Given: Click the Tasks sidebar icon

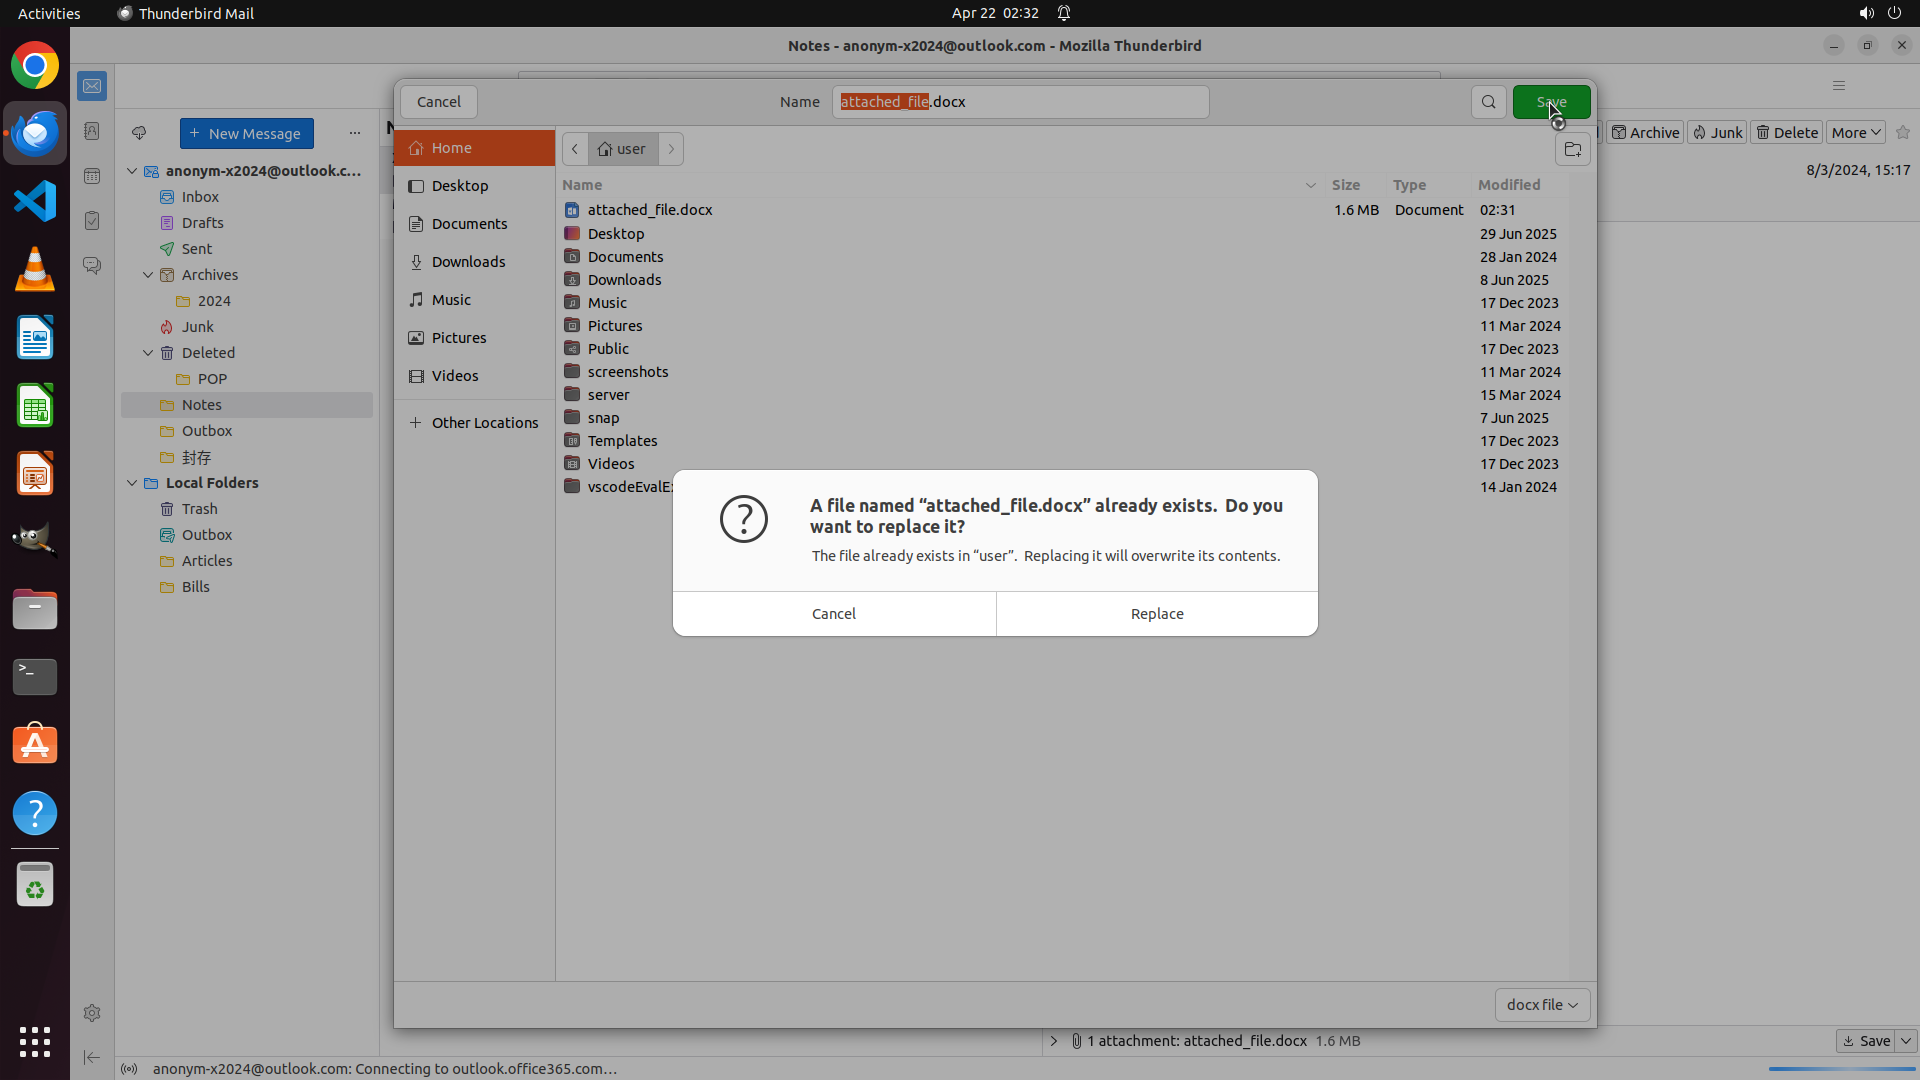Looking at the screenshot, I should (92, 220).
